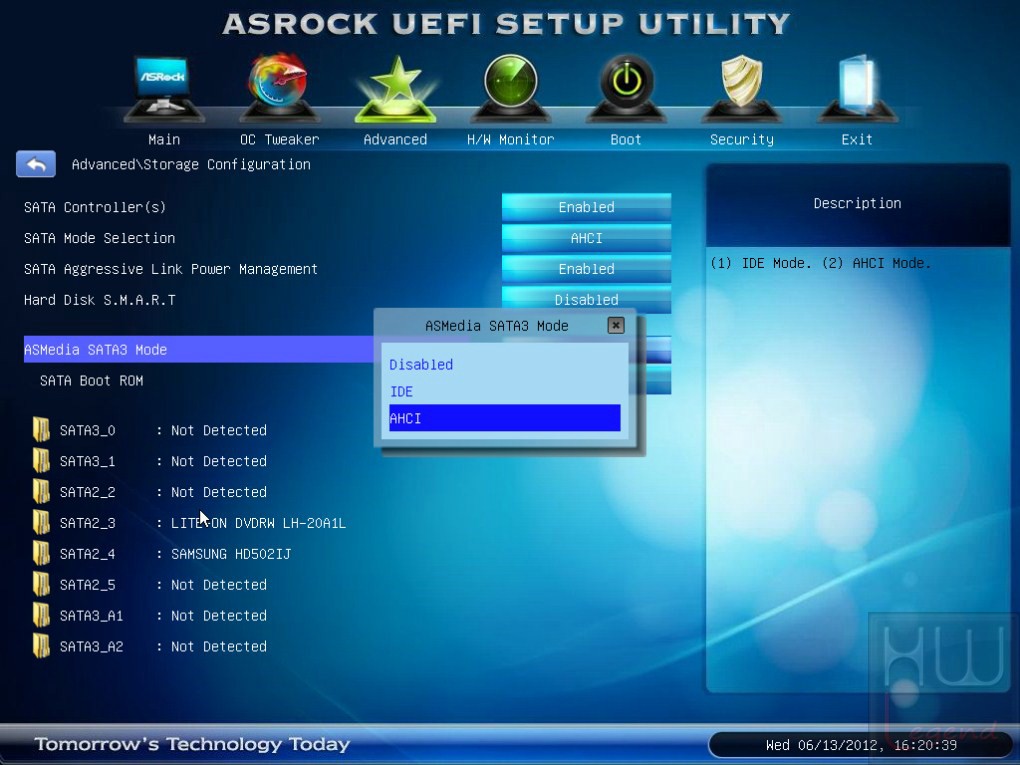Click the Description panel header
Image resolution: width=1020 pixels, height=765 pixels.
[x=857, y=203]
